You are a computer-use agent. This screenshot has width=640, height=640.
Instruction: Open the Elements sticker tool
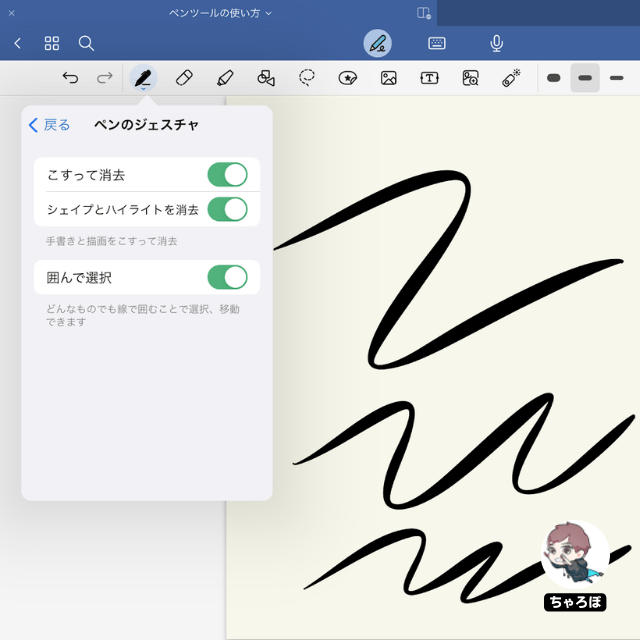[x=348, y=78]
